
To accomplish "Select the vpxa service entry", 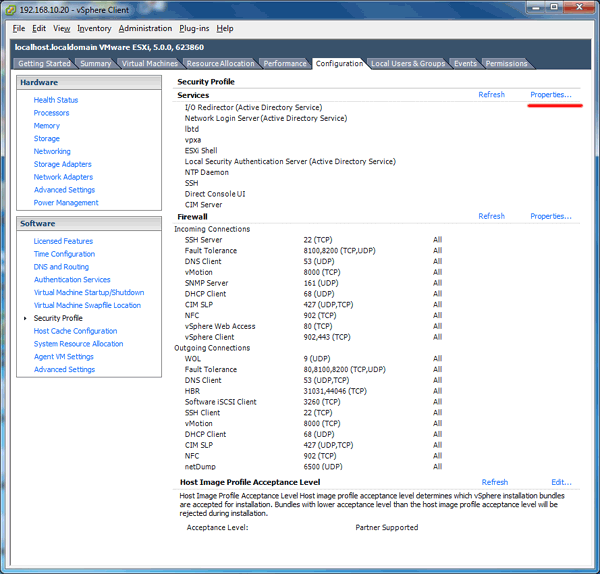I will (193, 140).
